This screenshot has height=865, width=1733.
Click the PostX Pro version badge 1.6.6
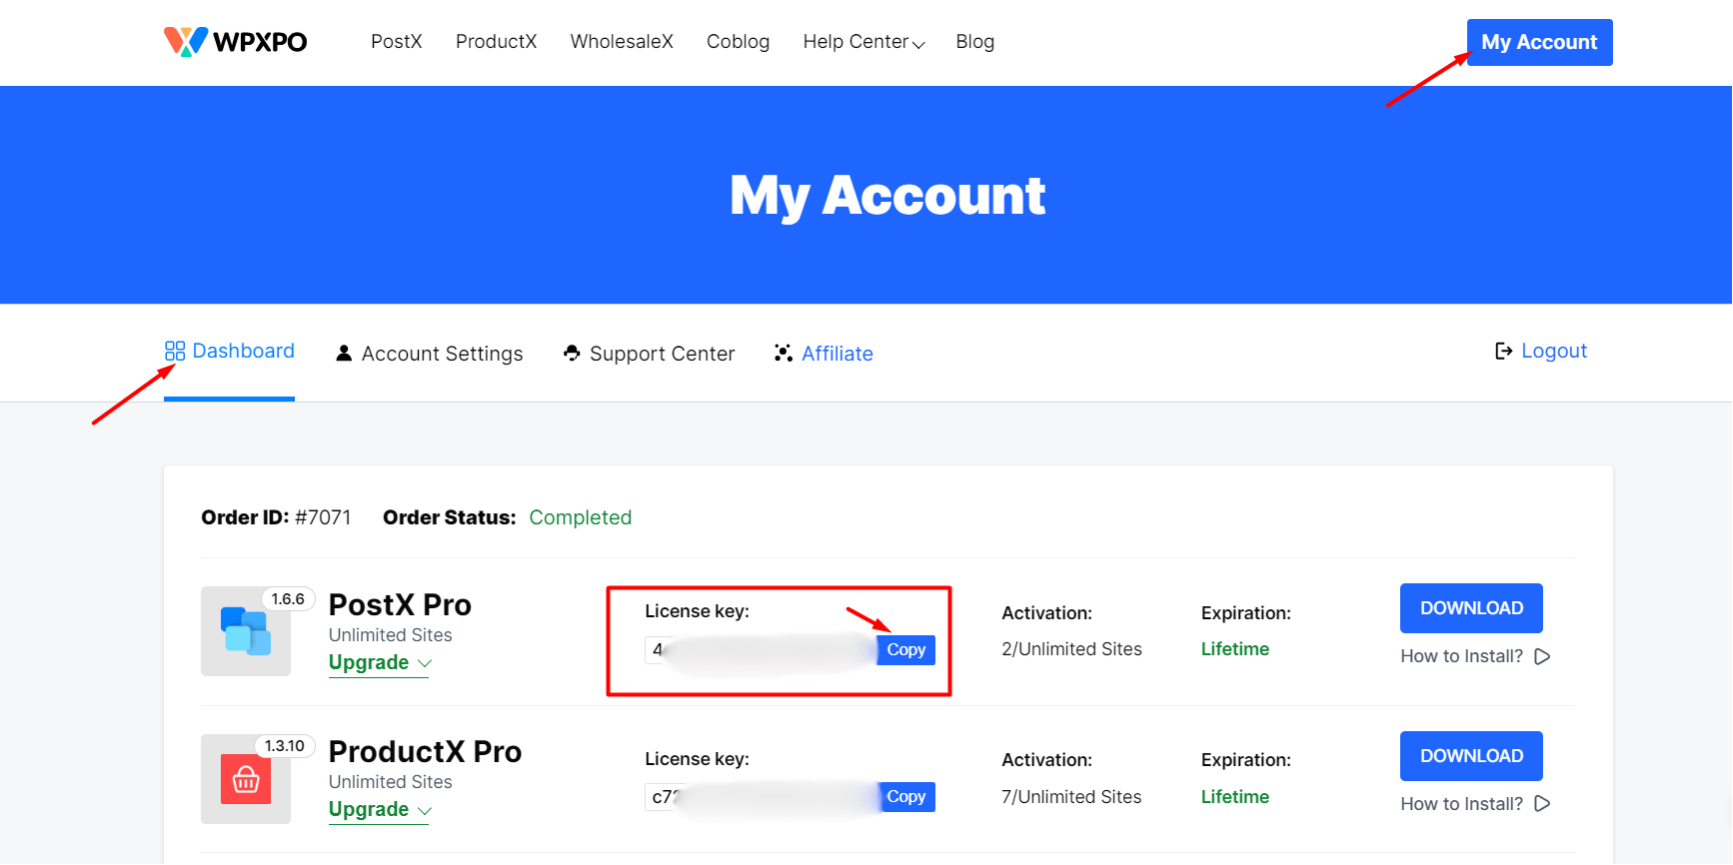(288, 599)
